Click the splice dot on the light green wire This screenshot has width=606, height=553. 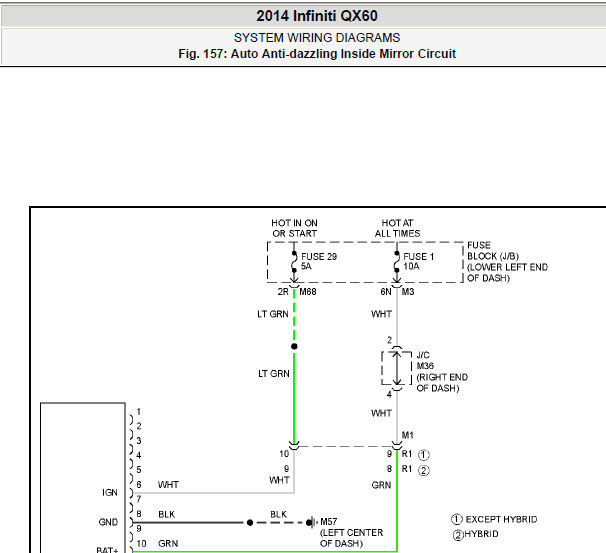(x=294, y=346)
